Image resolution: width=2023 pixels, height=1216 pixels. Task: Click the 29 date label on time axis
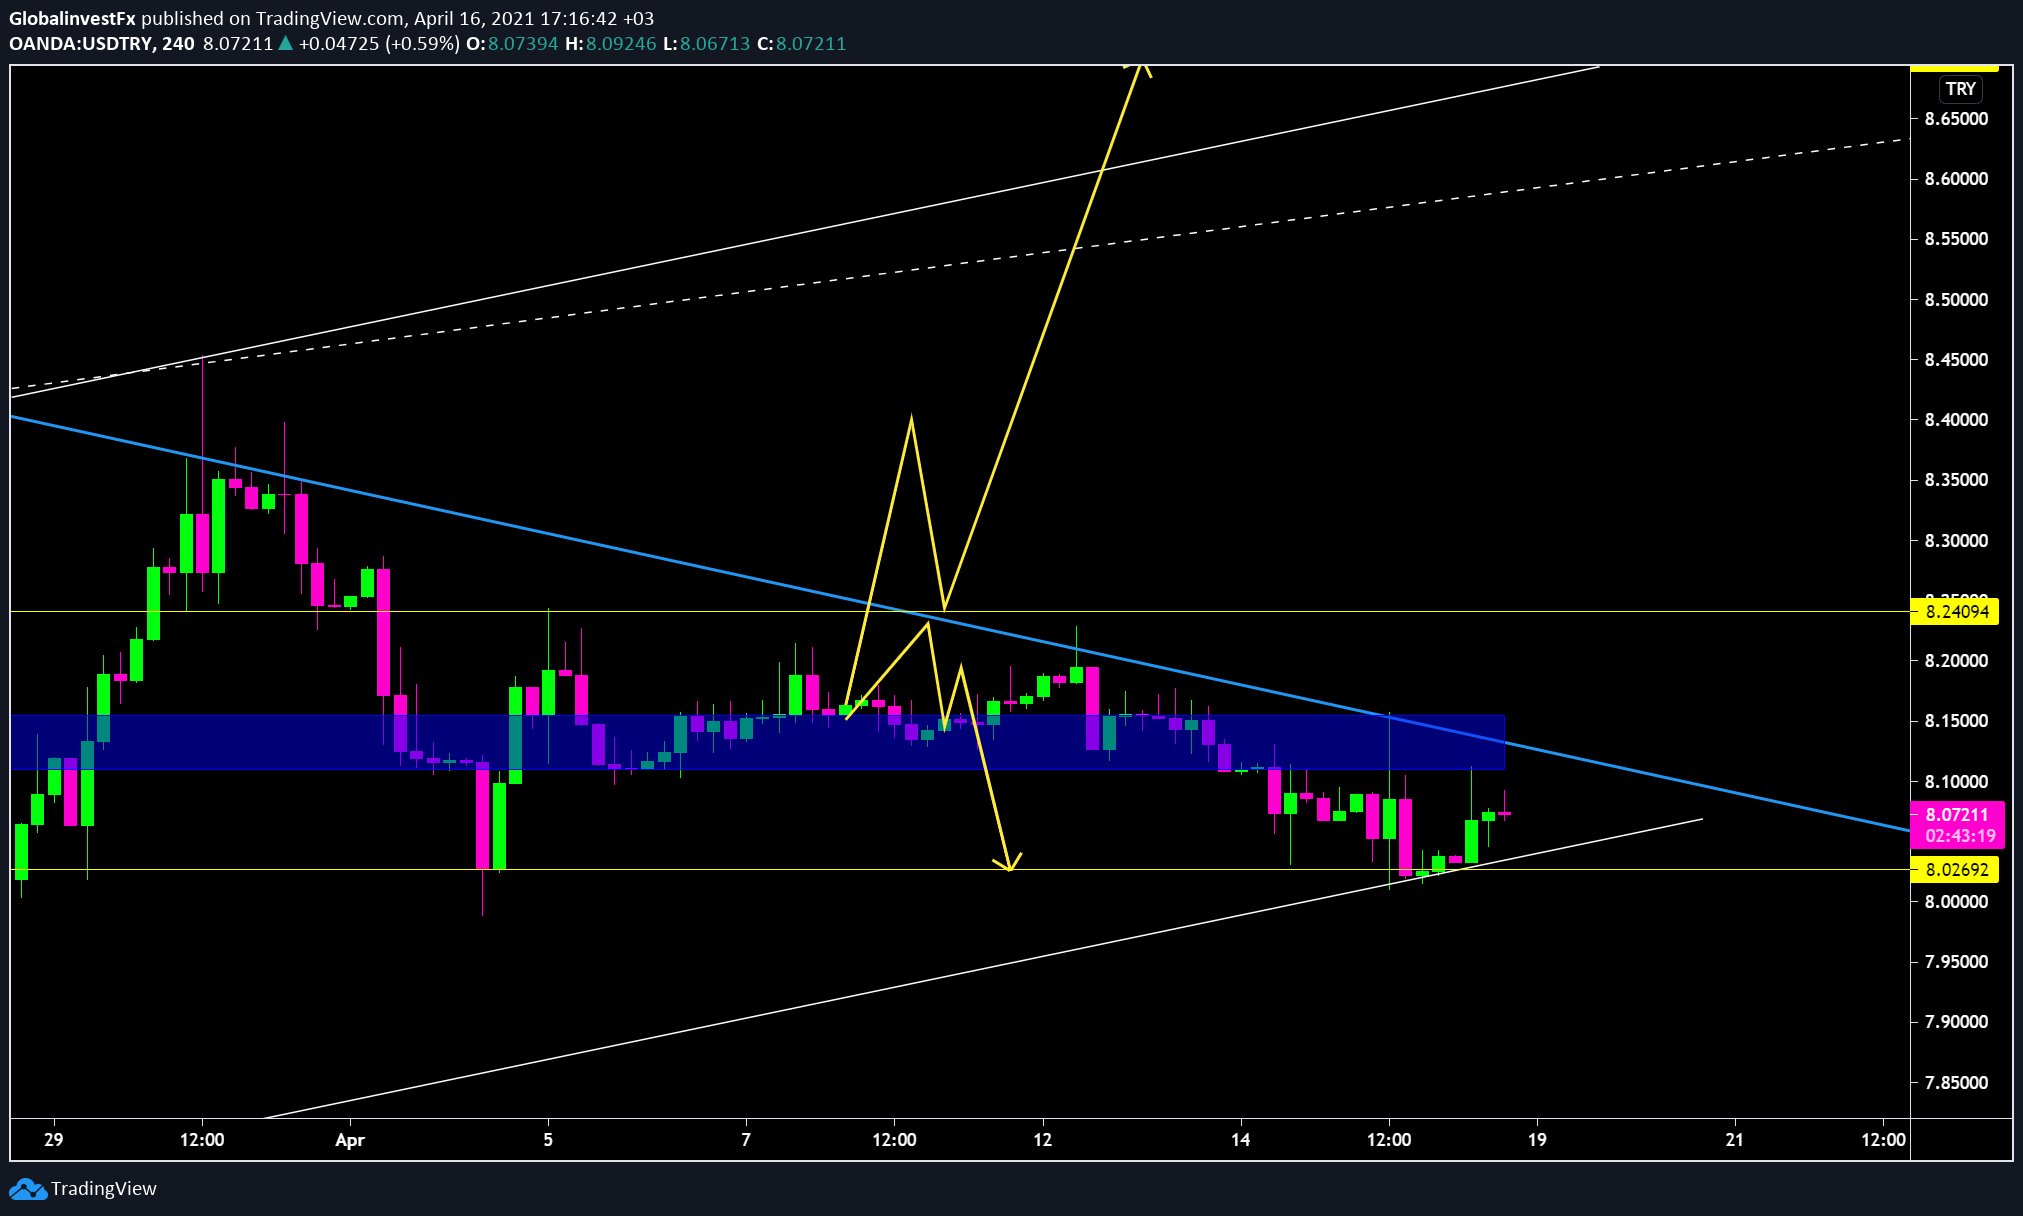[x=54, y=1140]
